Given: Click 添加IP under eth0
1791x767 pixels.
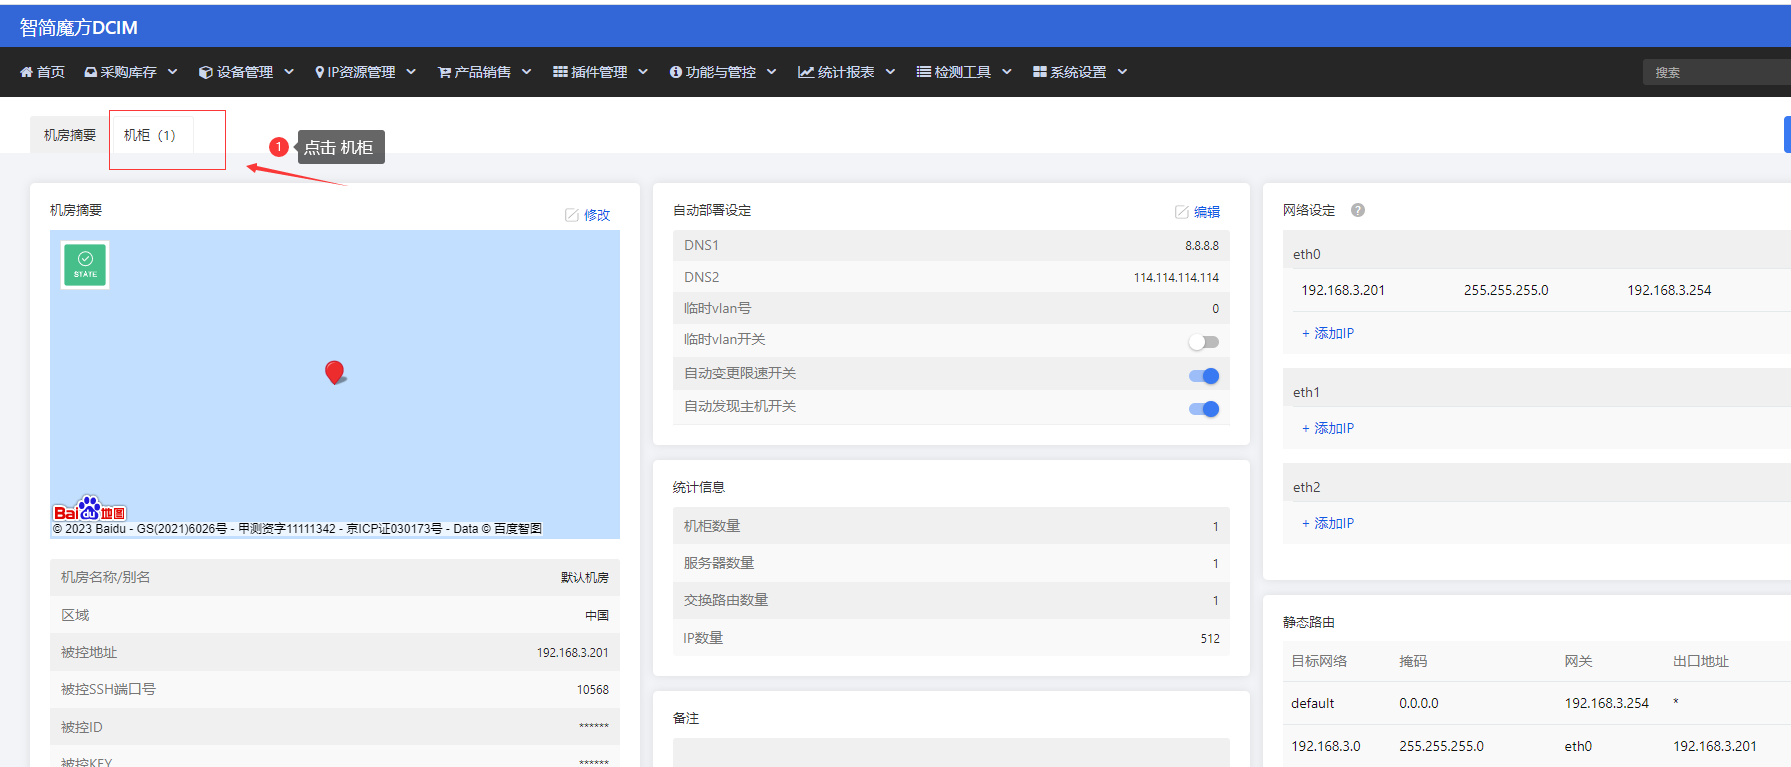Looking at the screenshot, I should tap(1328, 333).
